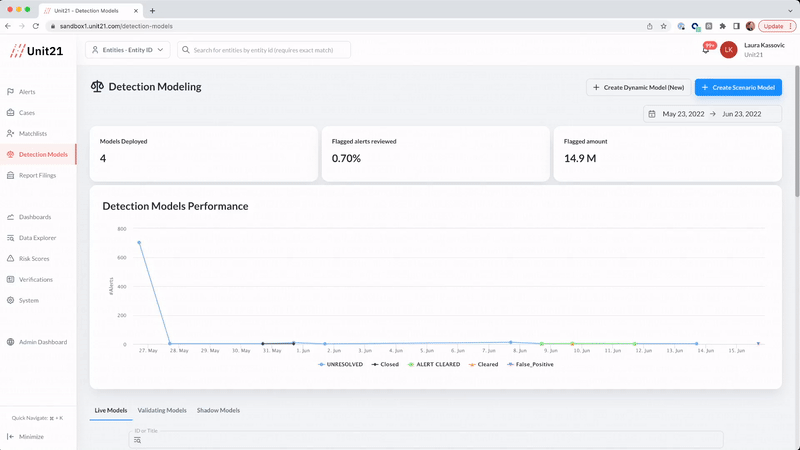Screen dimensions: 800x450
Task: Toggle Closed series in chart legend
Action: [385, 364]
